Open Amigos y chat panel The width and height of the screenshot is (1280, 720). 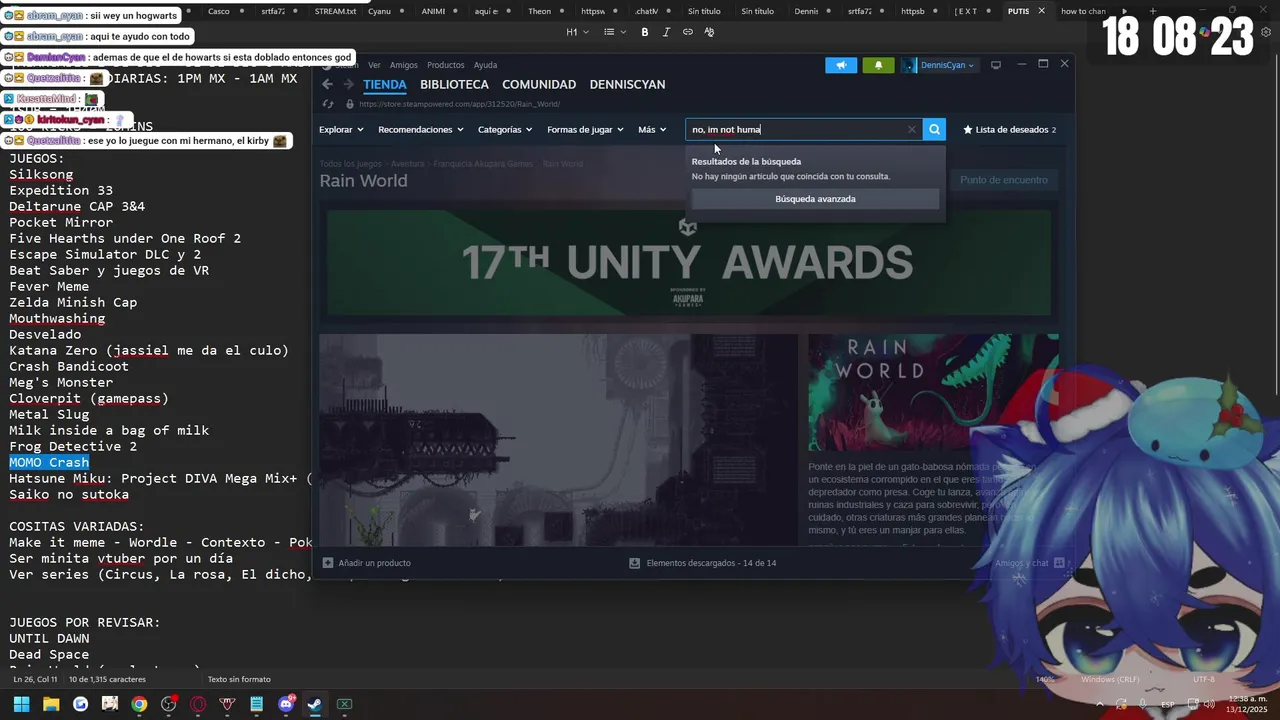click(1029, 563)
